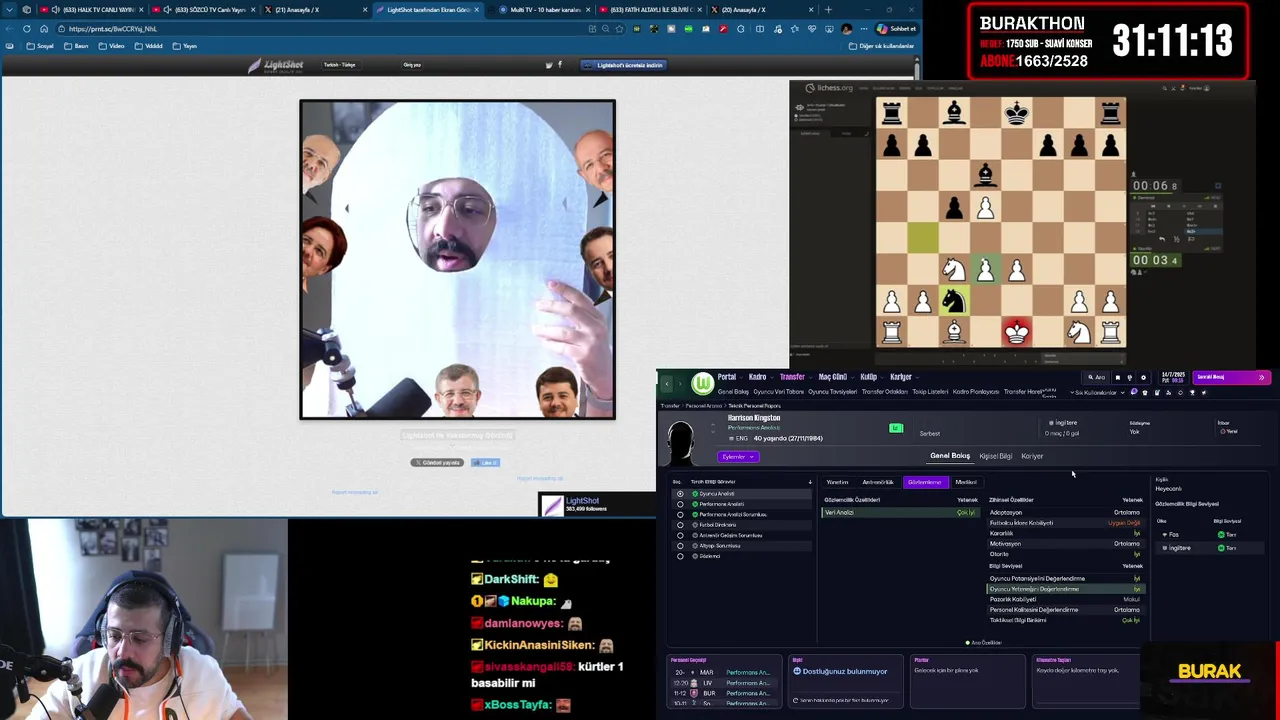Open the Oyuncu Veri Tabanı submenu link

pos(778,392)
